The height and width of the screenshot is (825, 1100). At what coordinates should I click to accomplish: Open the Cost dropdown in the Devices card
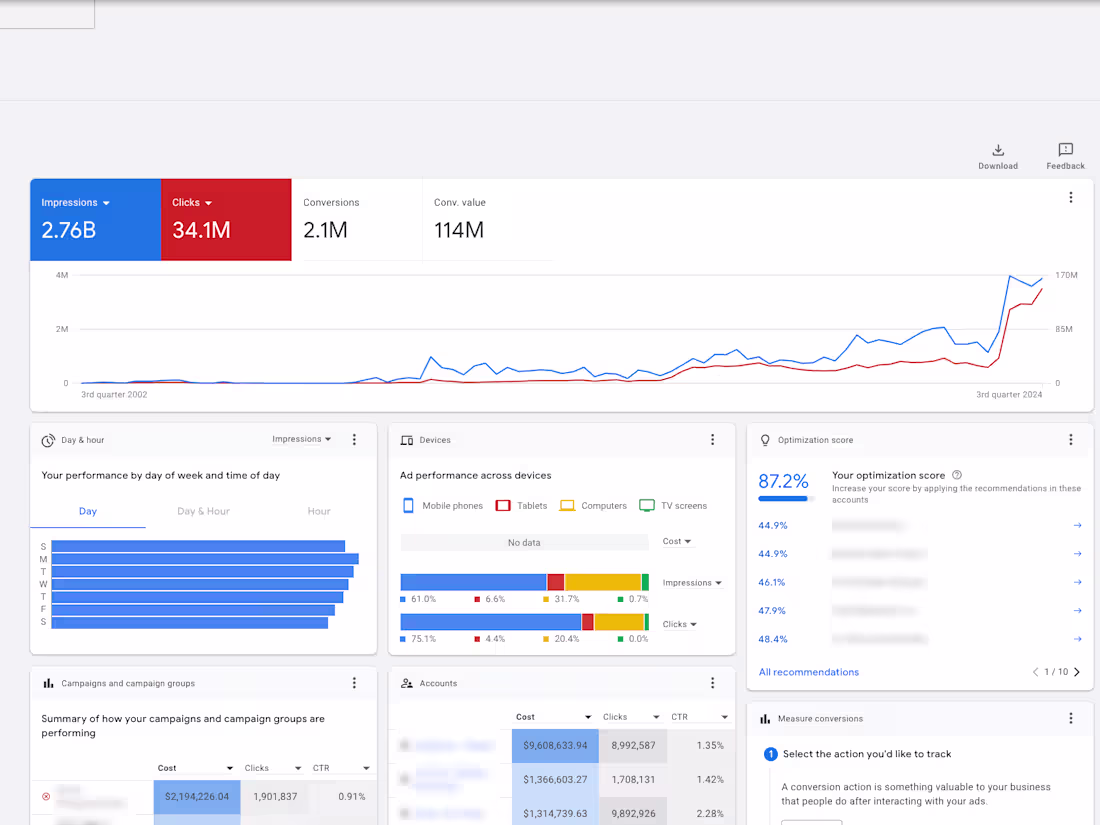(677, 541)
